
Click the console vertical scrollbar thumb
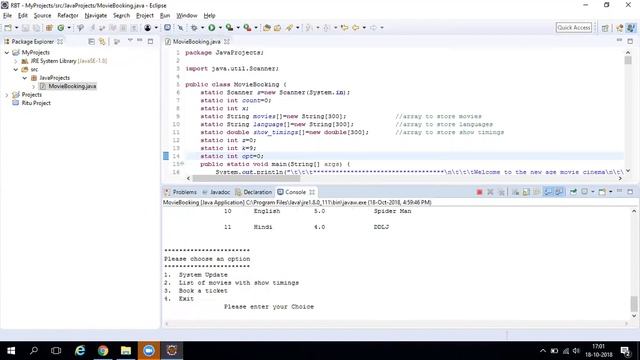(x=633, y=304)
